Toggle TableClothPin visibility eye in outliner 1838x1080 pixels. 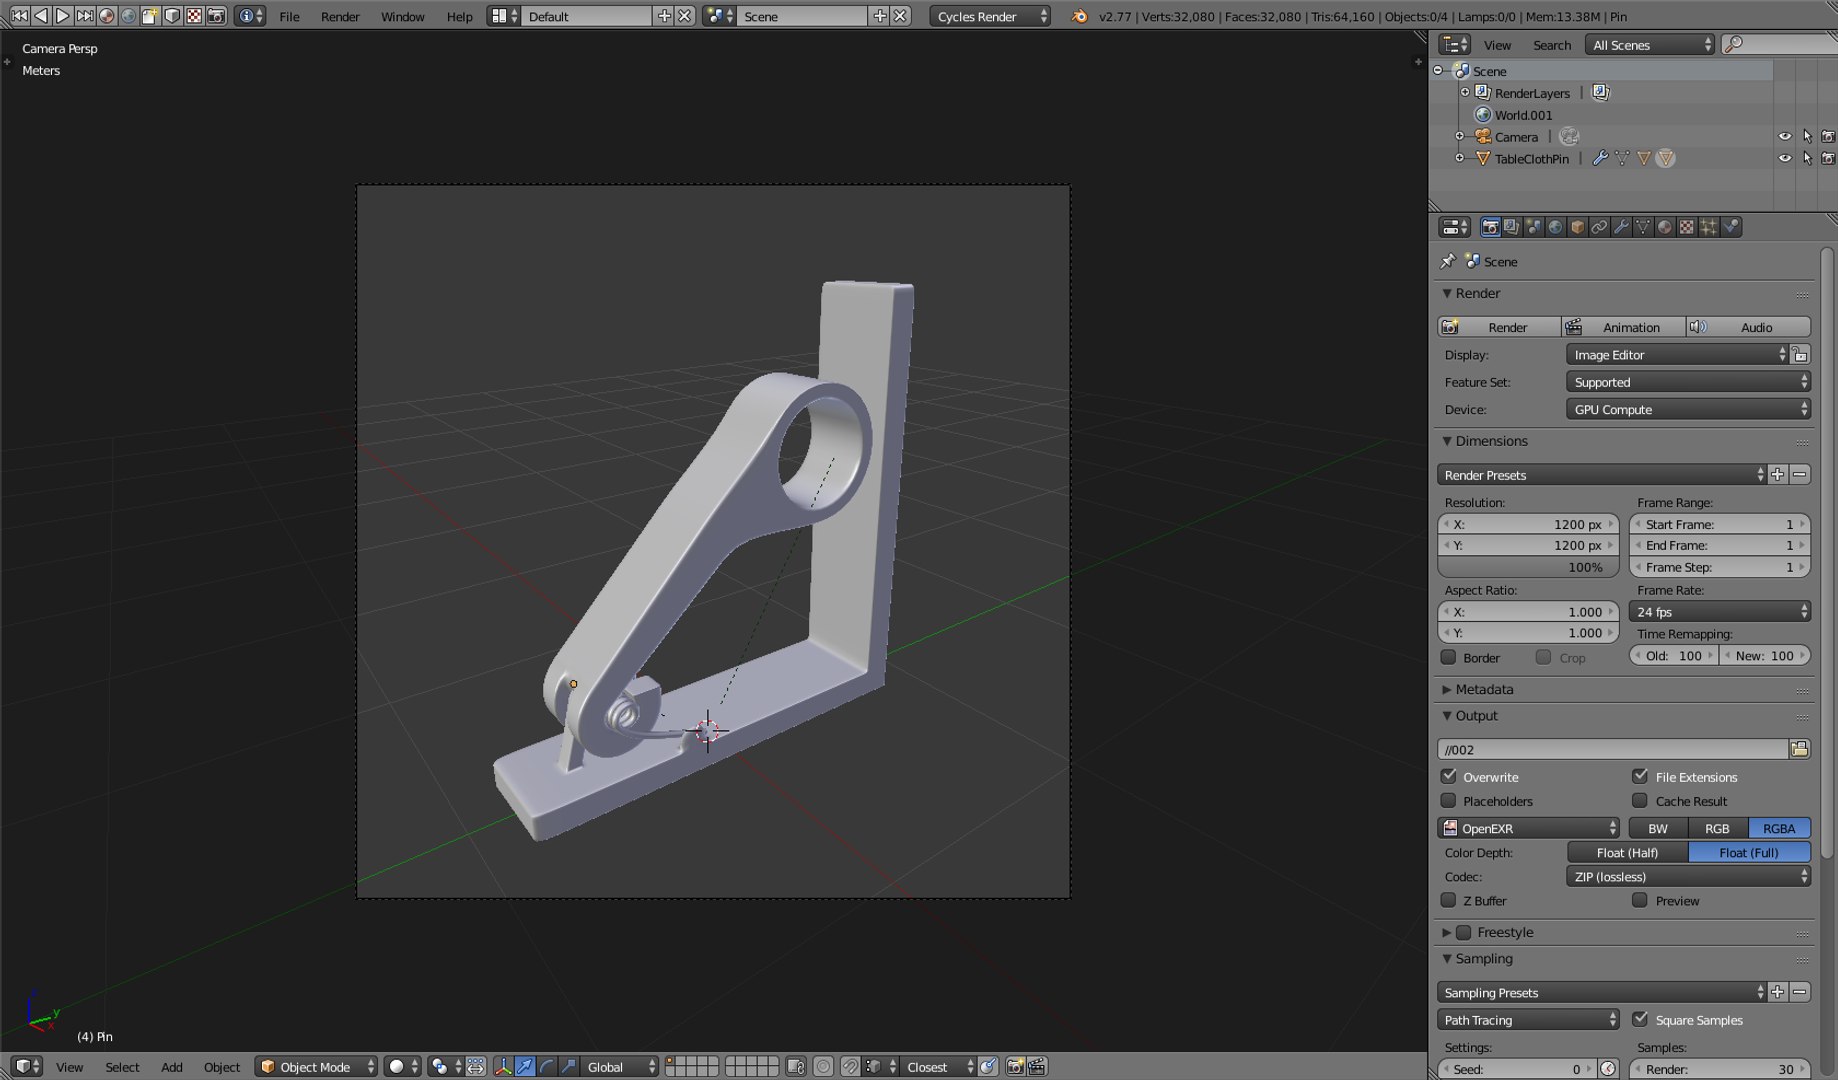(x=1785, y=158)
